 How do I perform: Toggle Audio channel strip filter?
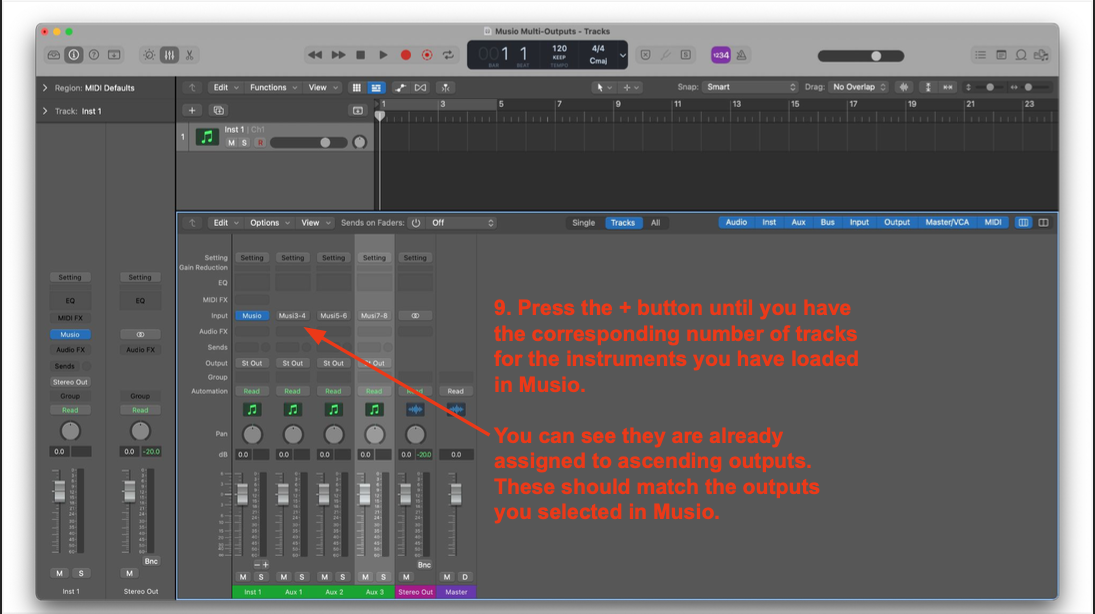(x=736, y=222)
